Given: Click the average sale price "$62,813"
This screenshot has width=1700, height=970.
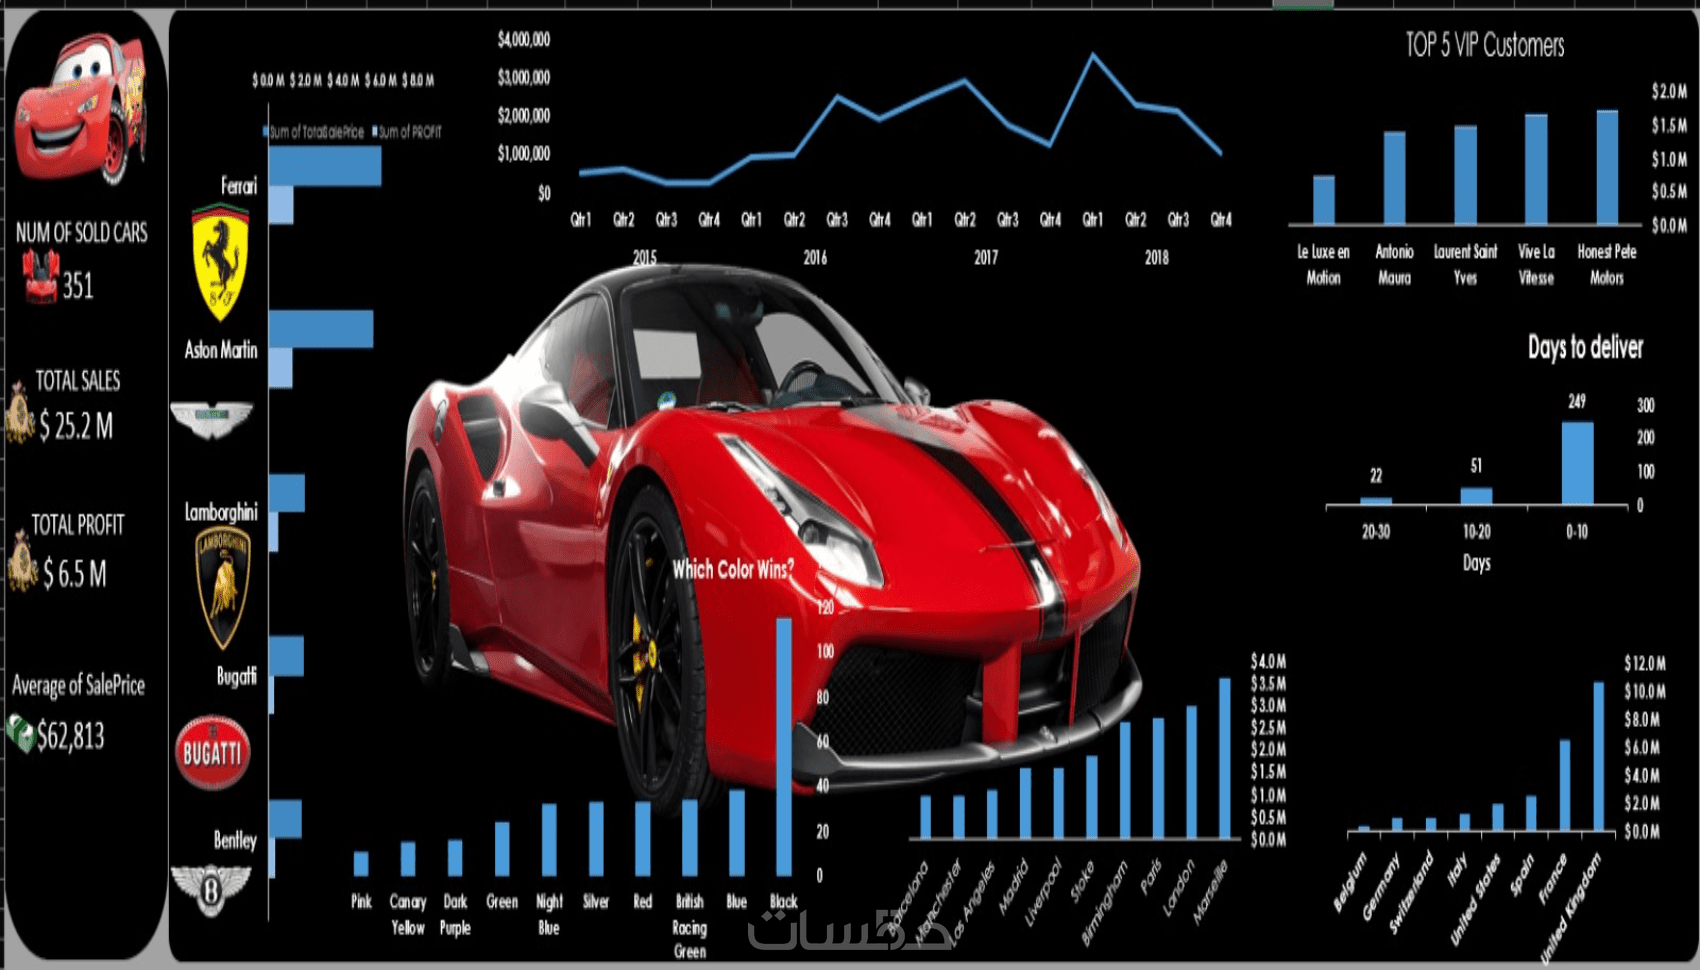Looking at the screenshot, I should (x=70, y=737).
